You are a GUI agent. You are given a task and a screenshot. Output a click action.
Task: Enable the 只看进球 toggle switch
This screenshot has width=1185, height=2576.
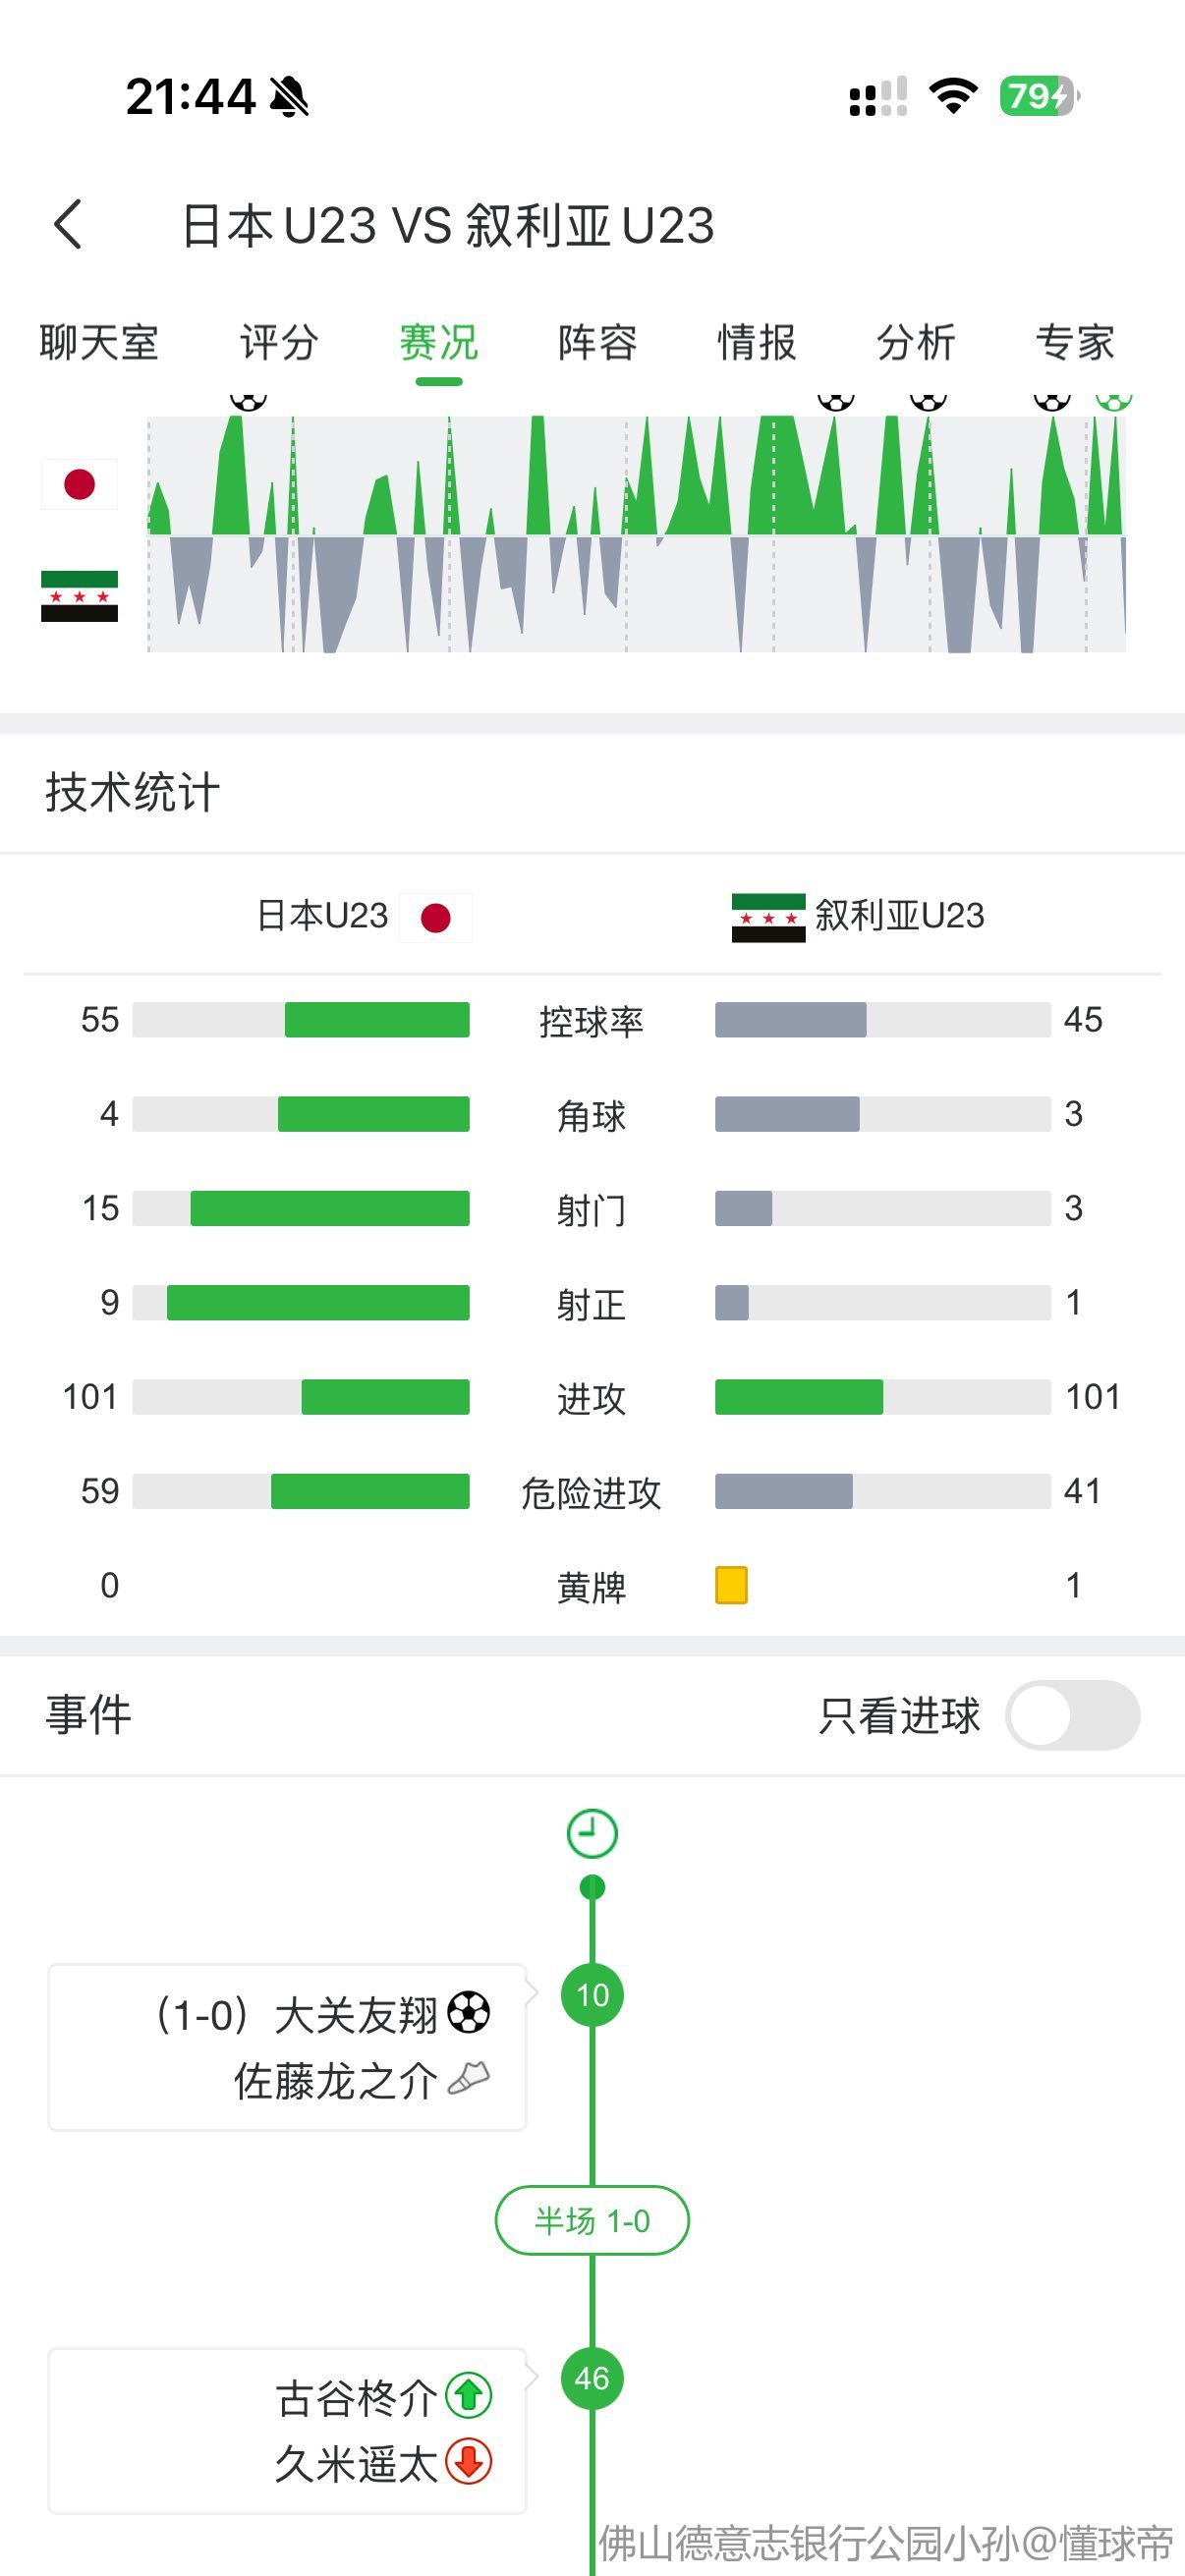[x=1072, y=1715]
